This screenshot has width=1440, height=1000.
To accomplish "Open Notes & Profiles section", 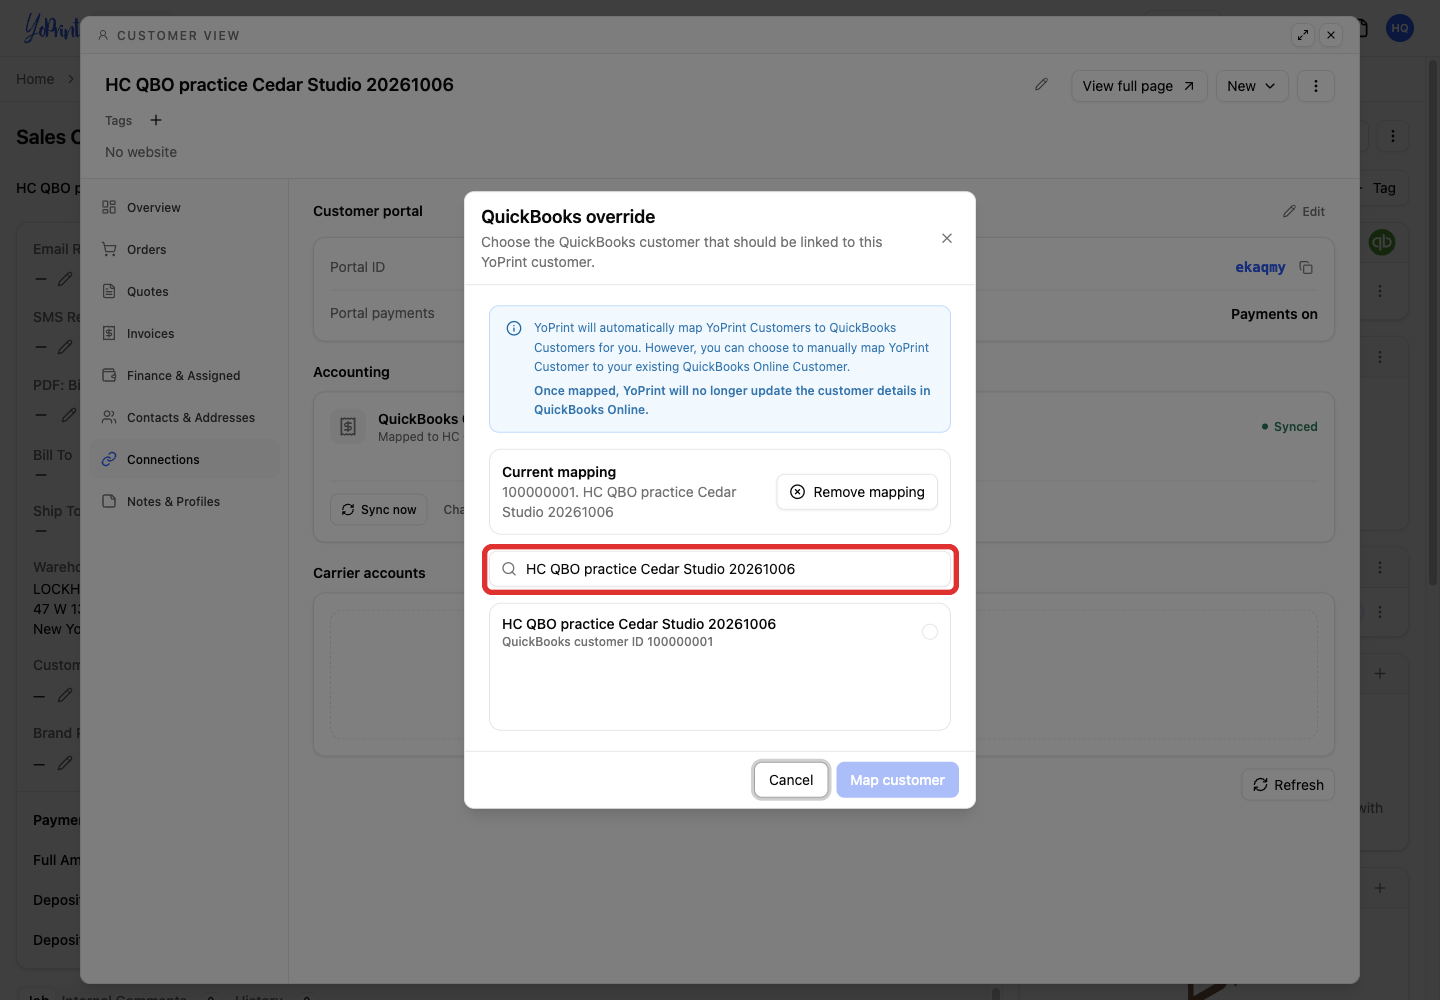I will coord(184,502).
